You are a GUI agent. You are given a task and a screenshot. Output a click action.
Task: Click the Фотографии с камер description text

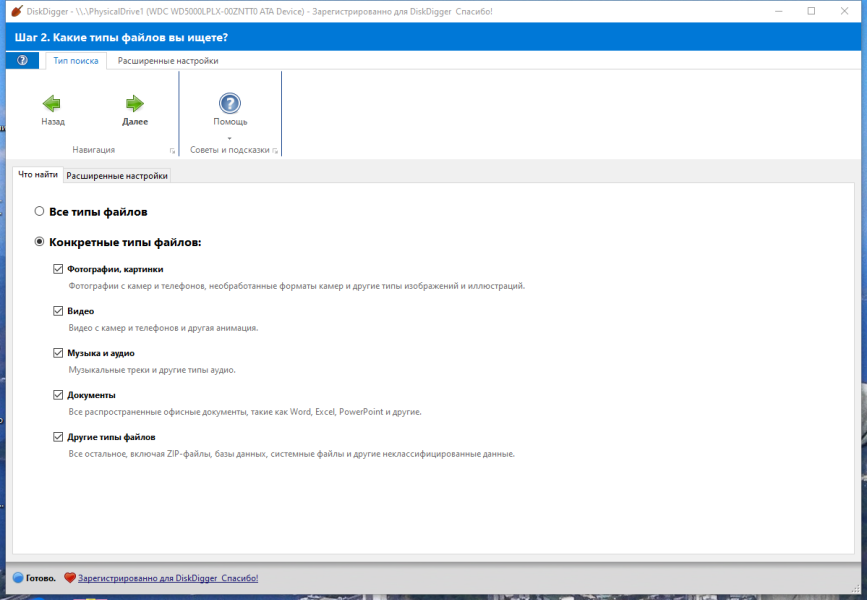(296, 286)
